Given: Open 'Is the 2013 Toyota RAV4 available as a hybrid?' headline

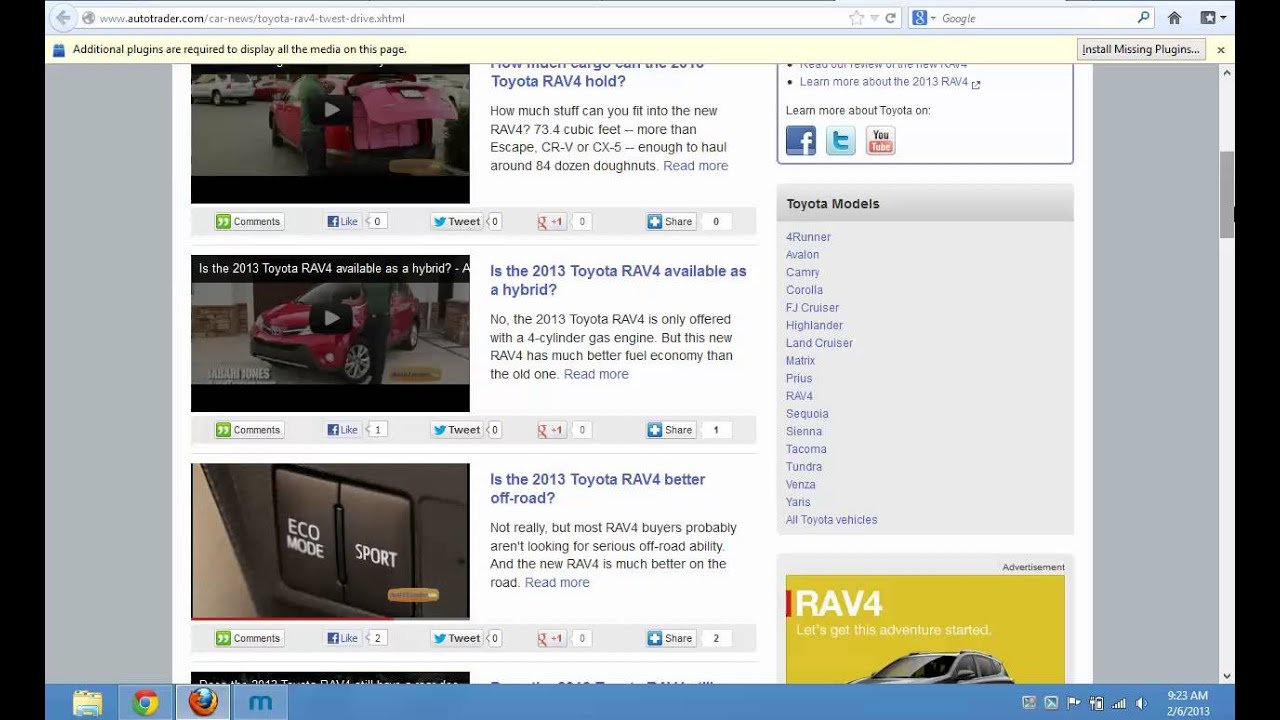Looking at the screenshot, I should coord(618,280).
